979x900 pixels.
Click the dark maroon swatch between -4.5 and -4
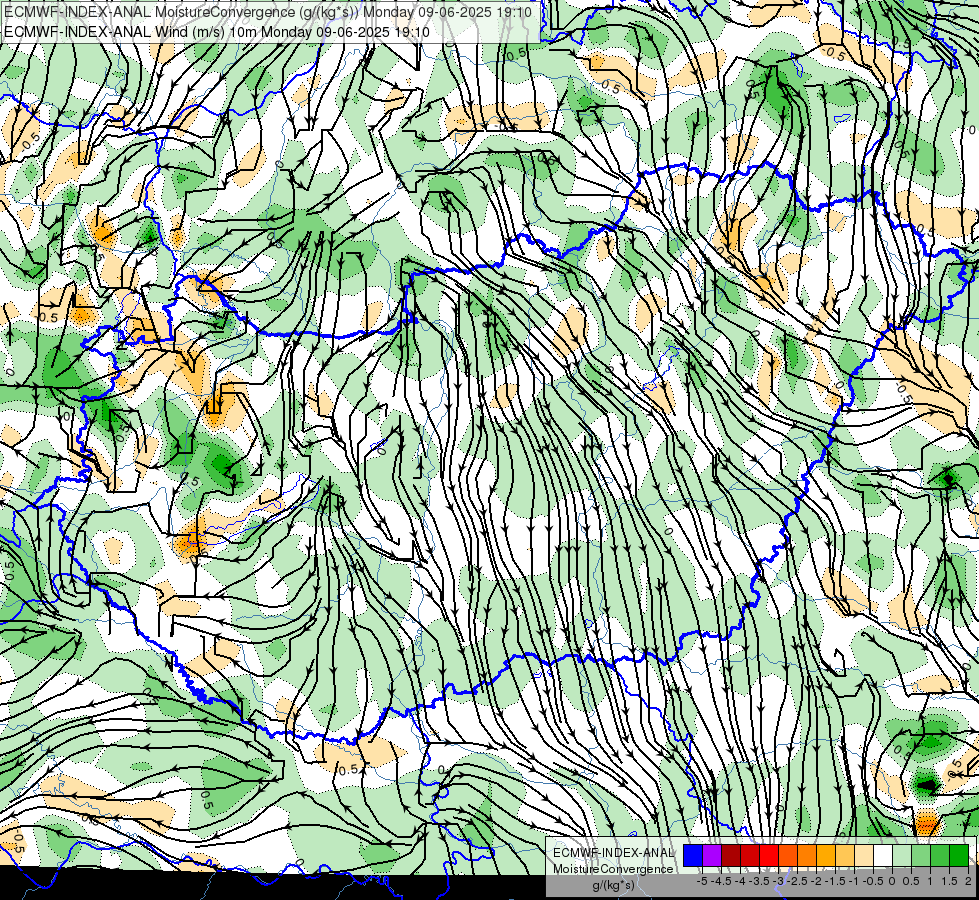click(x=731, y=855)
